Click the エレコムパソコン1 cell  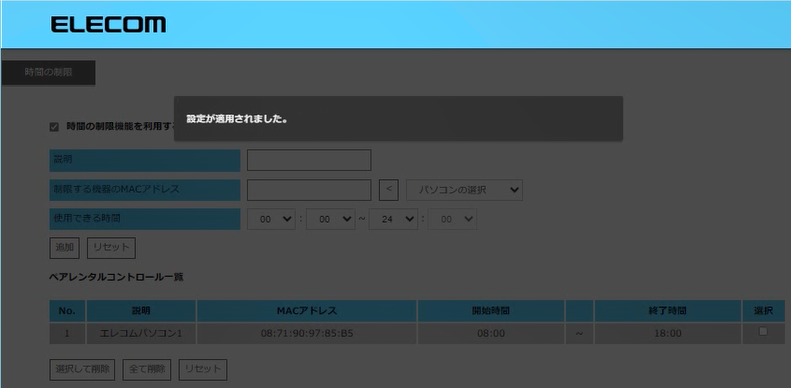141,334
